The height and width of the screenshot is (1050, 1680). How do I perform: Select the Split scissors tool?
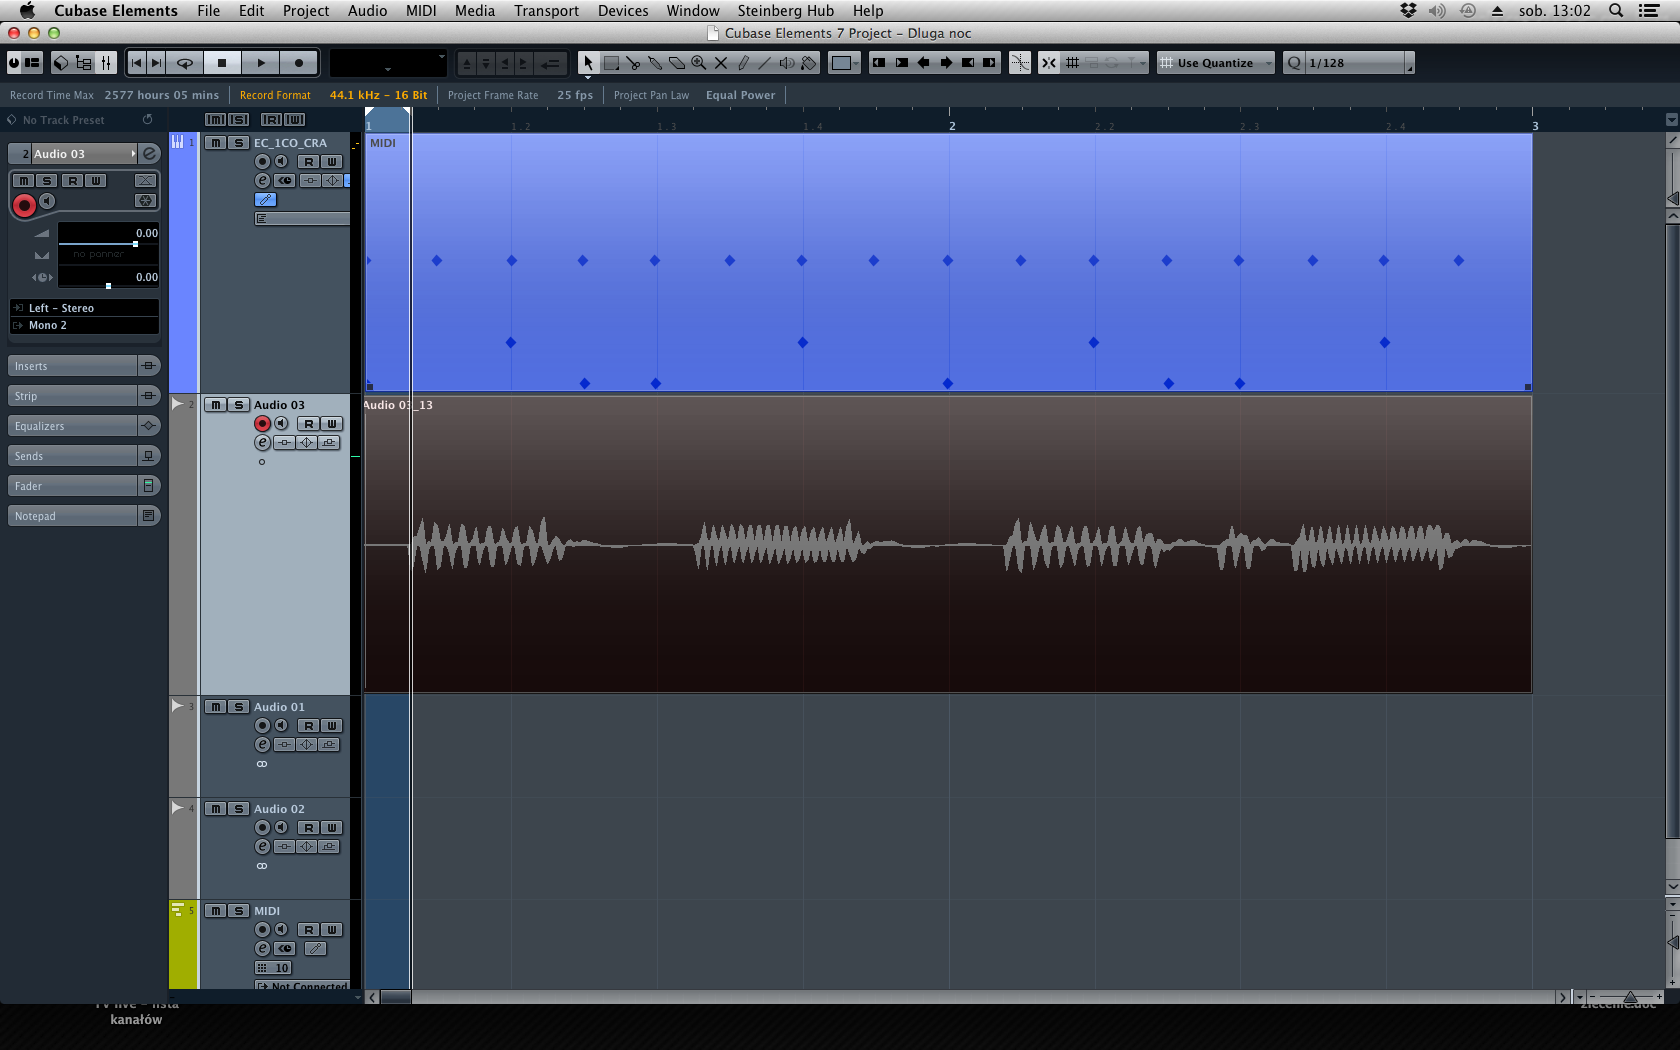(x=633, y=63)
